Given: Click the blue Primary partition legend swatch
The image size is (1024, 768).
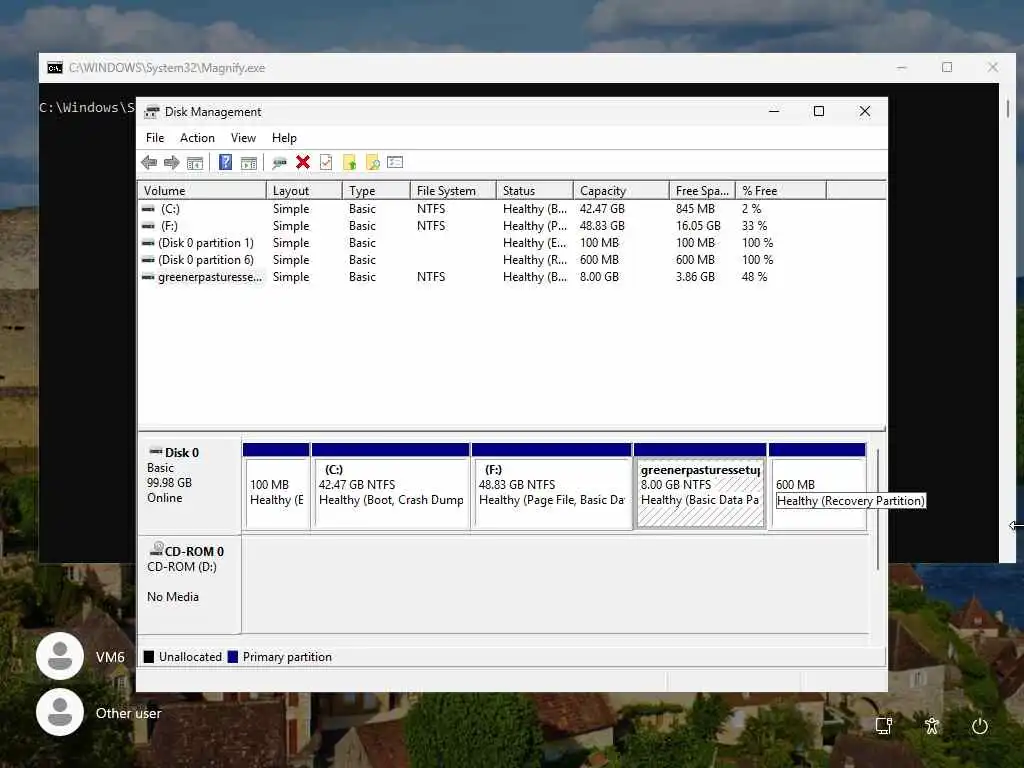Looking at the screenshot, I should [x=232, y=657].
